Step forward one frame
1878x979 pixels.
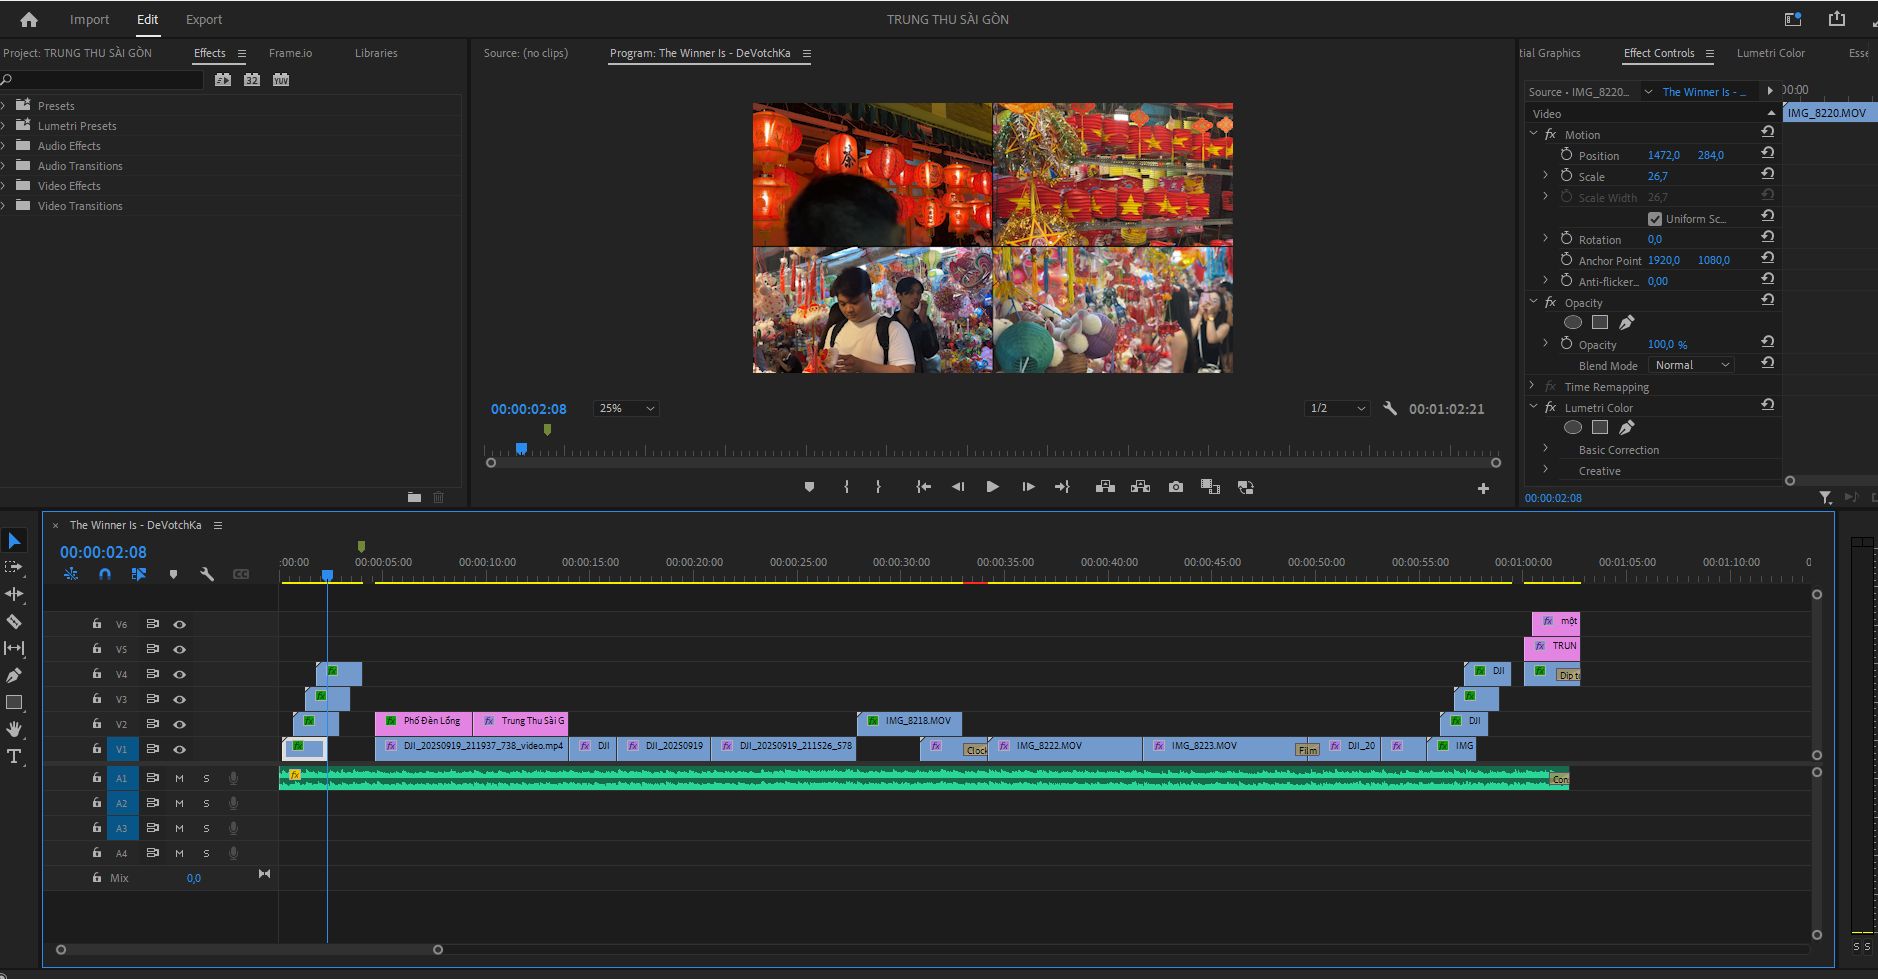pyautogui.click(x=1028, y=487)
